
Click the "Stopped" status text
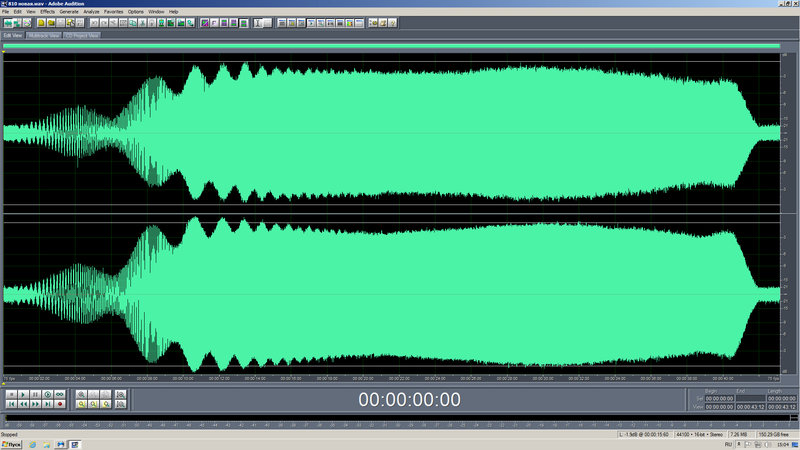point(9,435)
